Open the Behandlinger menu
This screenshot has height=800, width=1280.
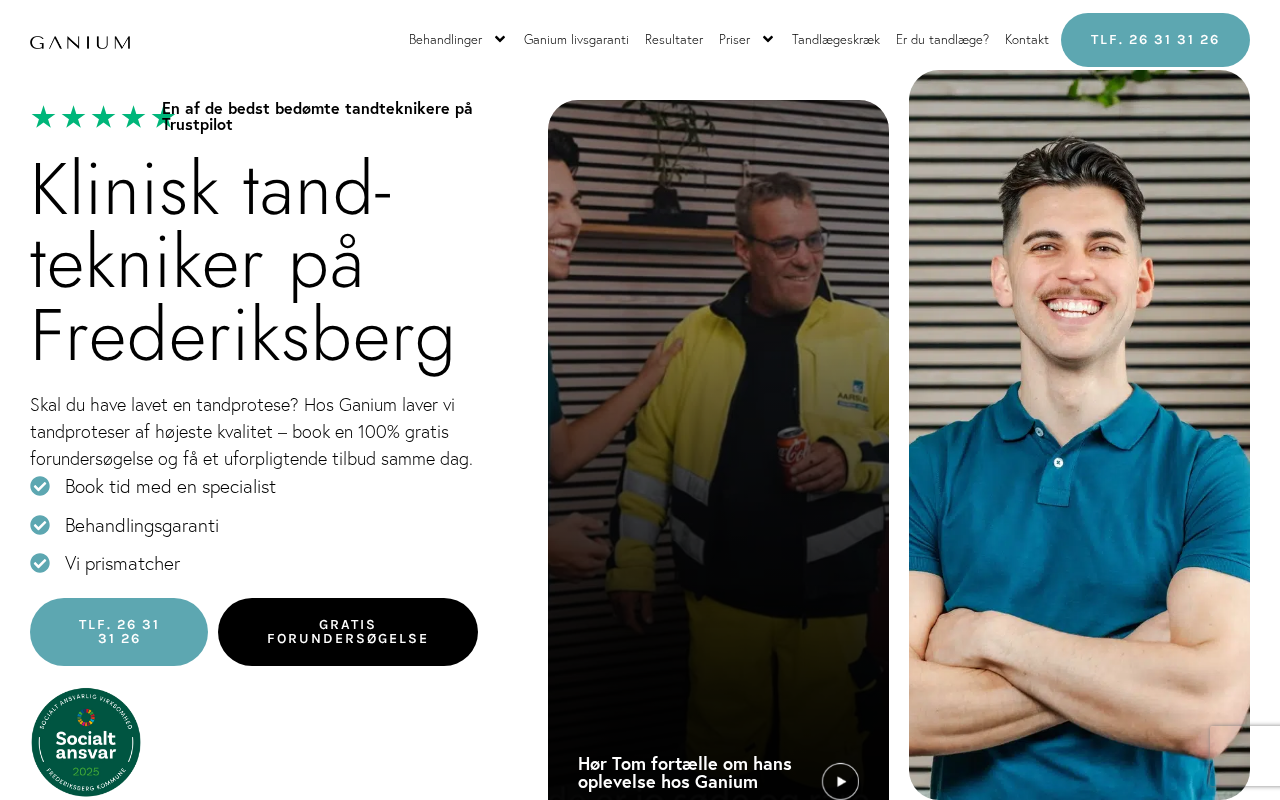(x=445, y=39)
